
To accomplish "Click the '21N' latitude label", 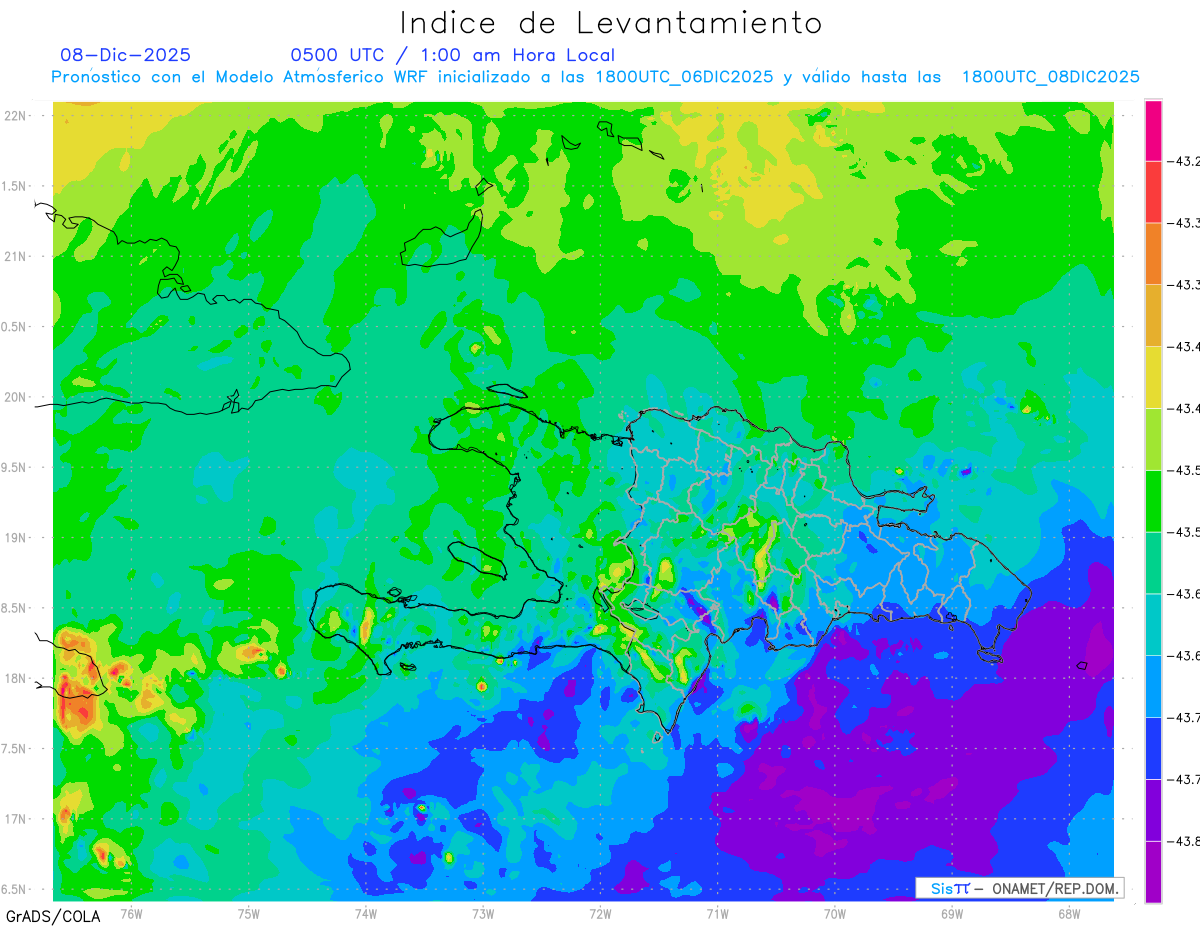I will point(16,257).
